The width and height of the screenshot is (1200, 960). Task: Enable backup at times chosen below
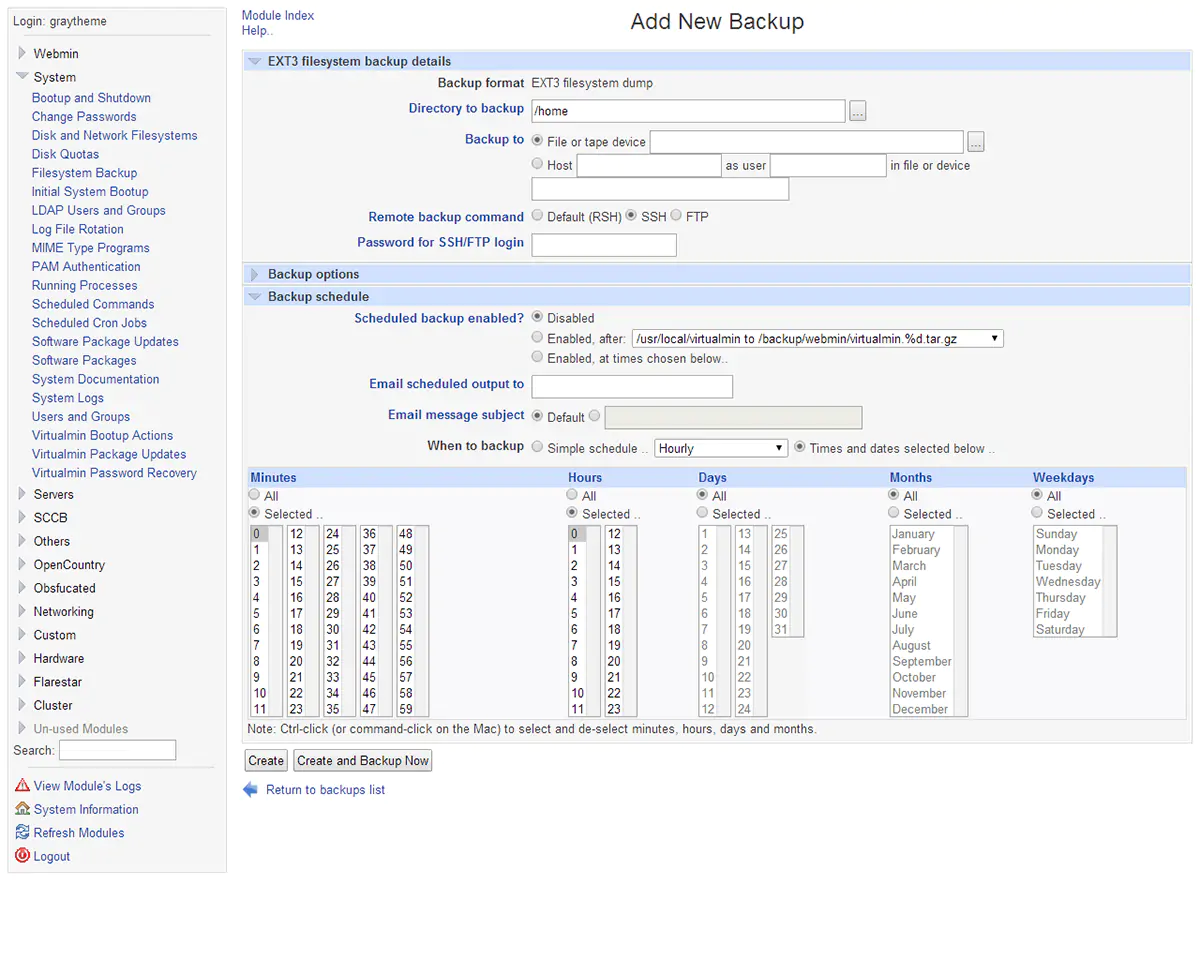tap(538, 357)
